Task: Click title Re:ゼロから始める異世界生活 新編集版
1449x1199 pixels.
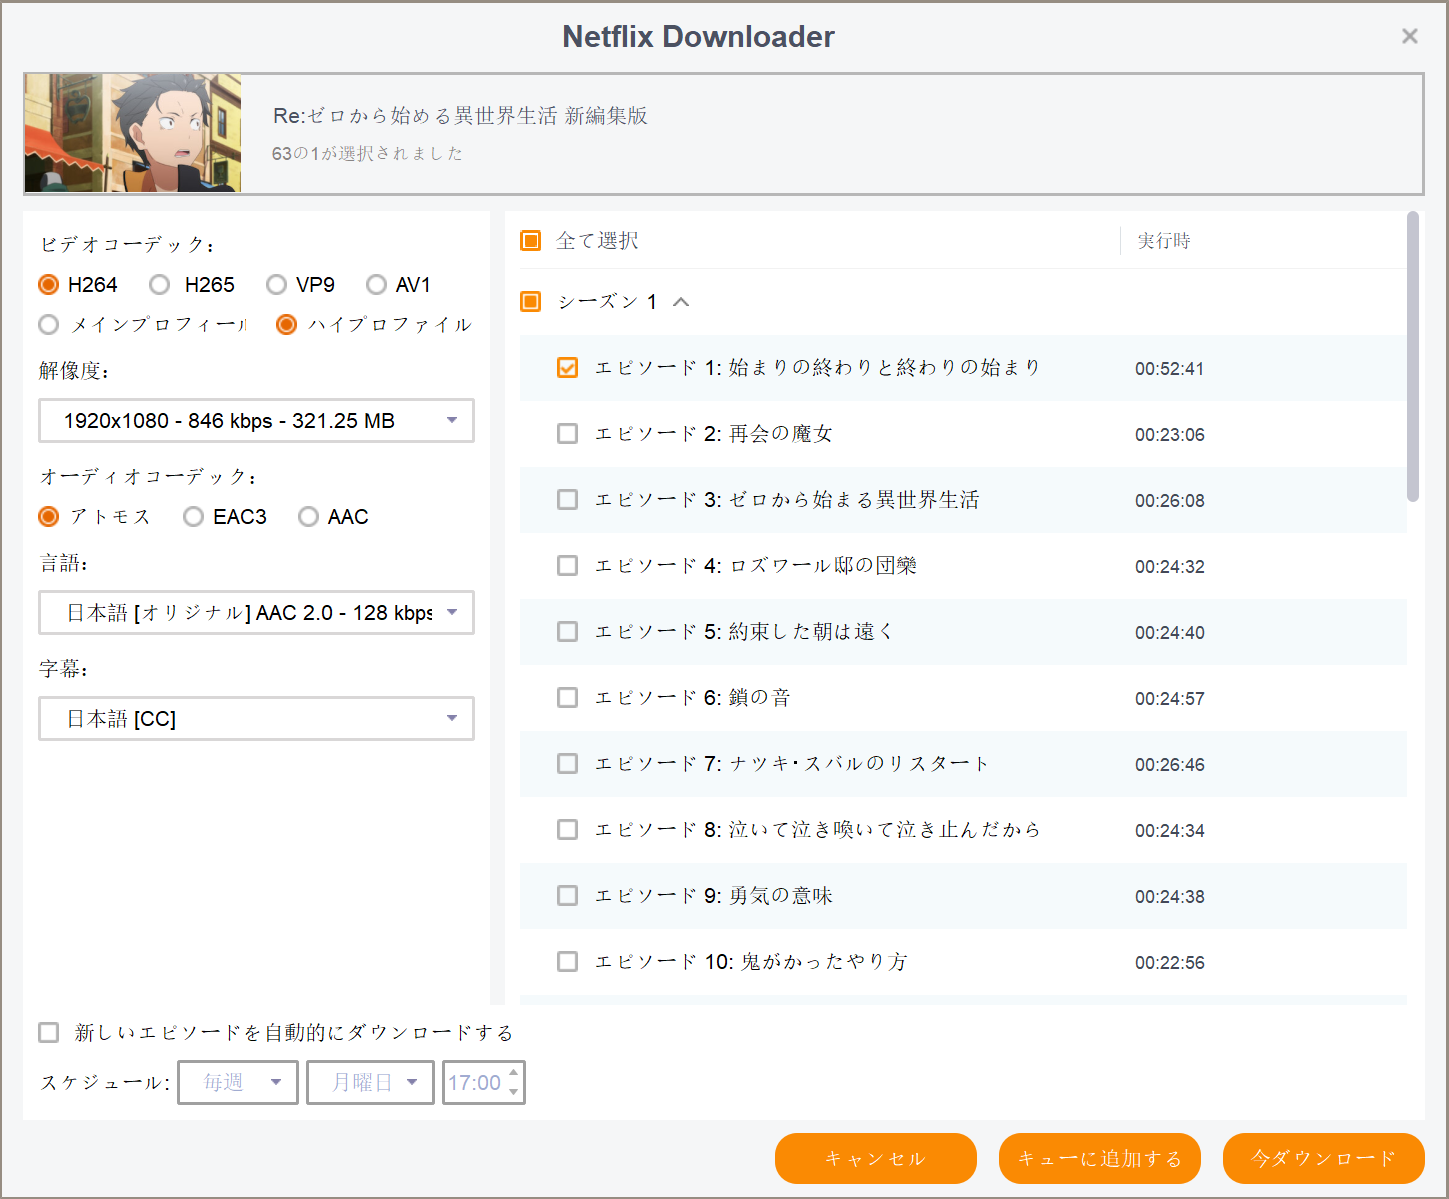Action: tap(460, 116)
